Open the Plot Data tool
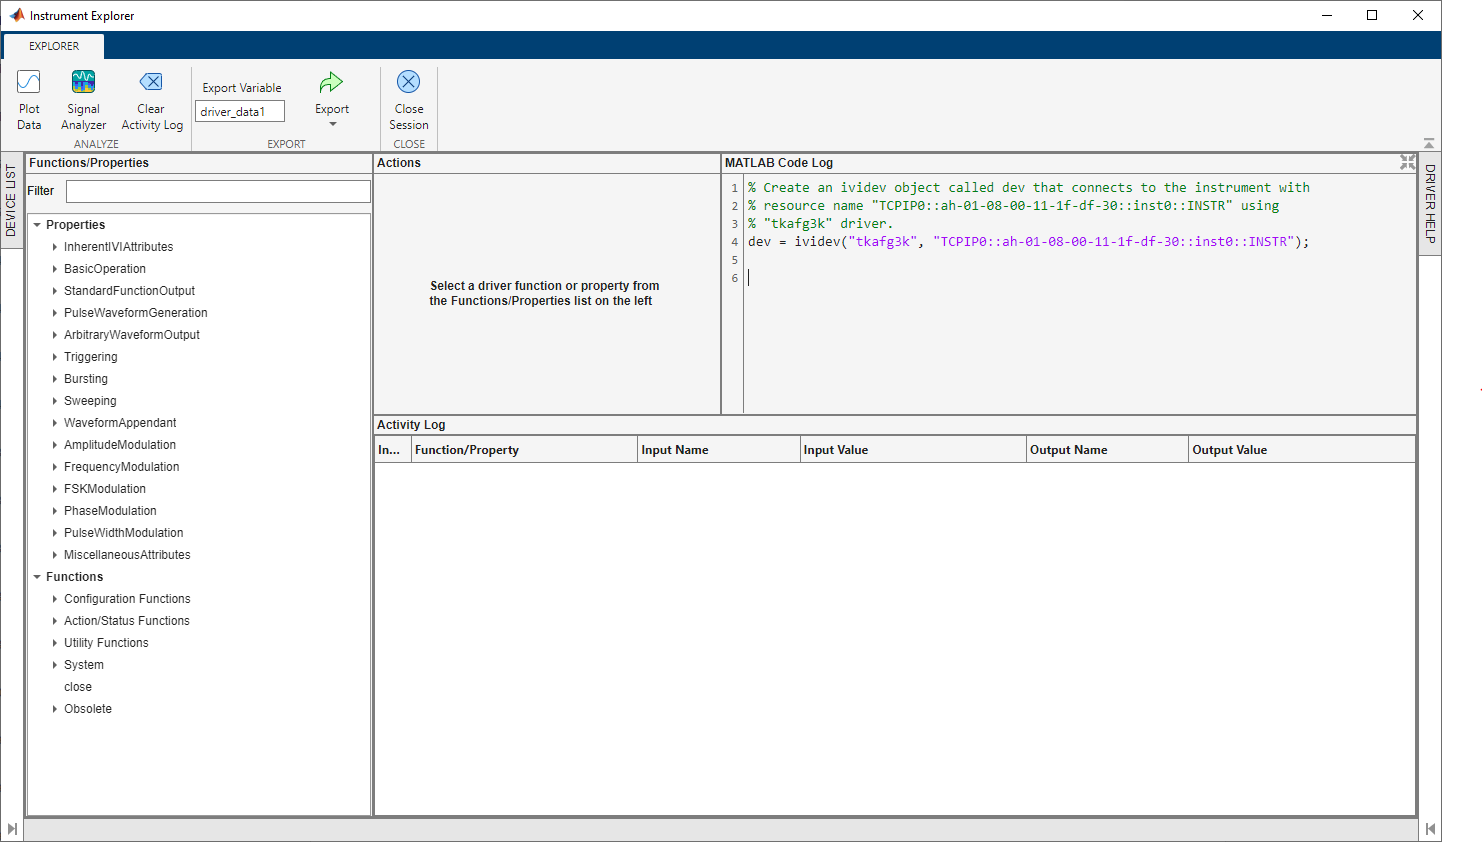The width and height of the screenshot is (1482, 842). [x=29, y=100]
